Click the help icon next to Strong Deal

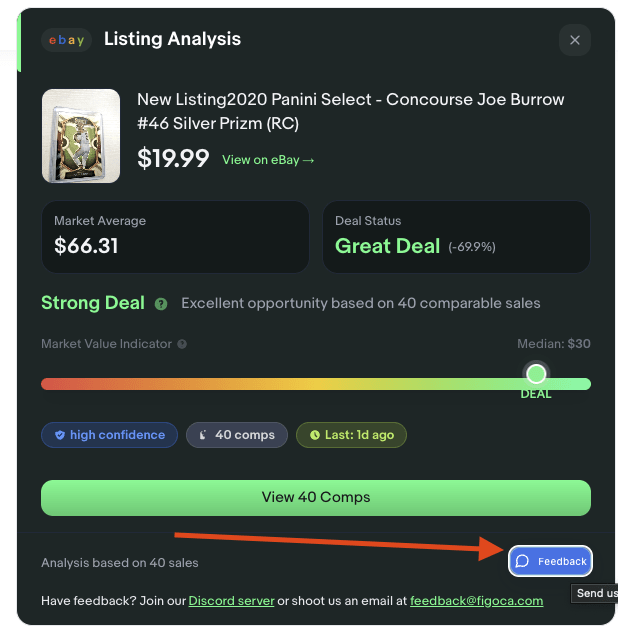(x=161, y=303)
